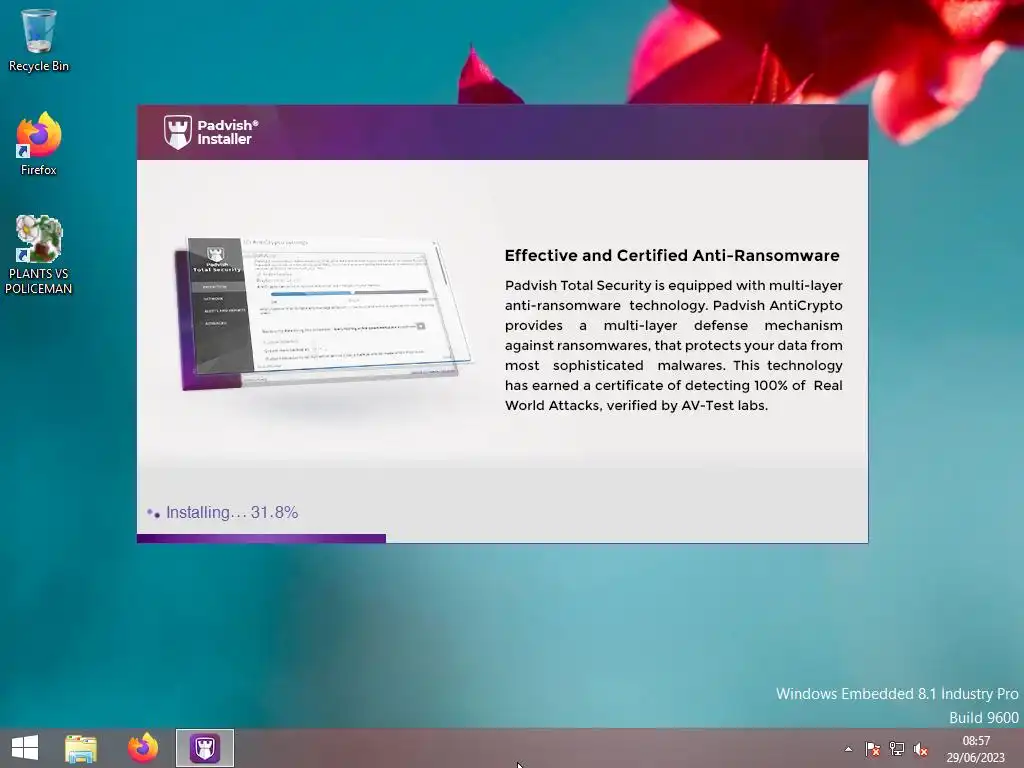1024x768 pixels.
Task: Open File Explorer from the taskbar
Action: tap(81, 748)
